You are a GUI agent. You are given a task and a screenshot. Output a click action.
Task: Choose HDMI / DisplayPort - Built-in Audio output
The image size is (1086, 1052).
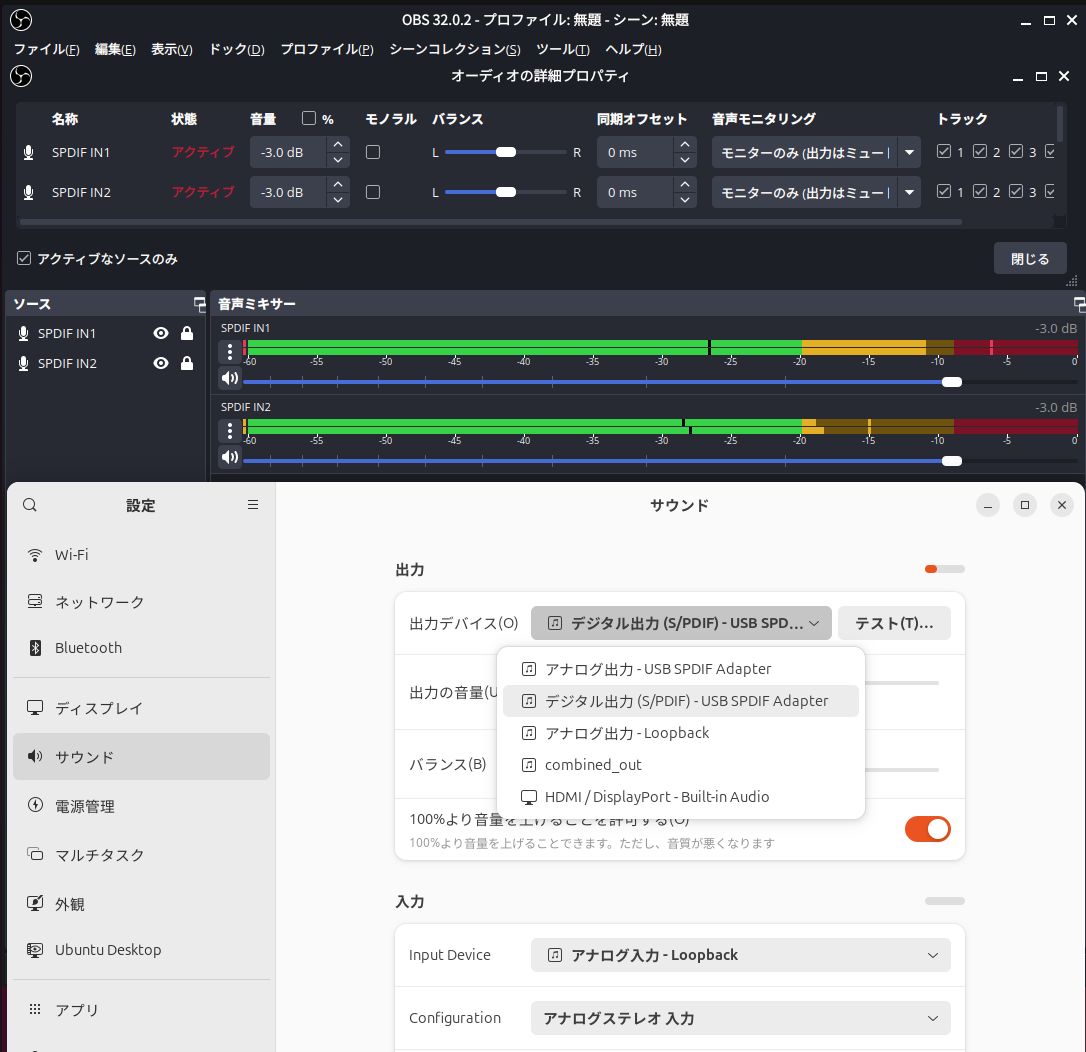click(x=681, y=796)
